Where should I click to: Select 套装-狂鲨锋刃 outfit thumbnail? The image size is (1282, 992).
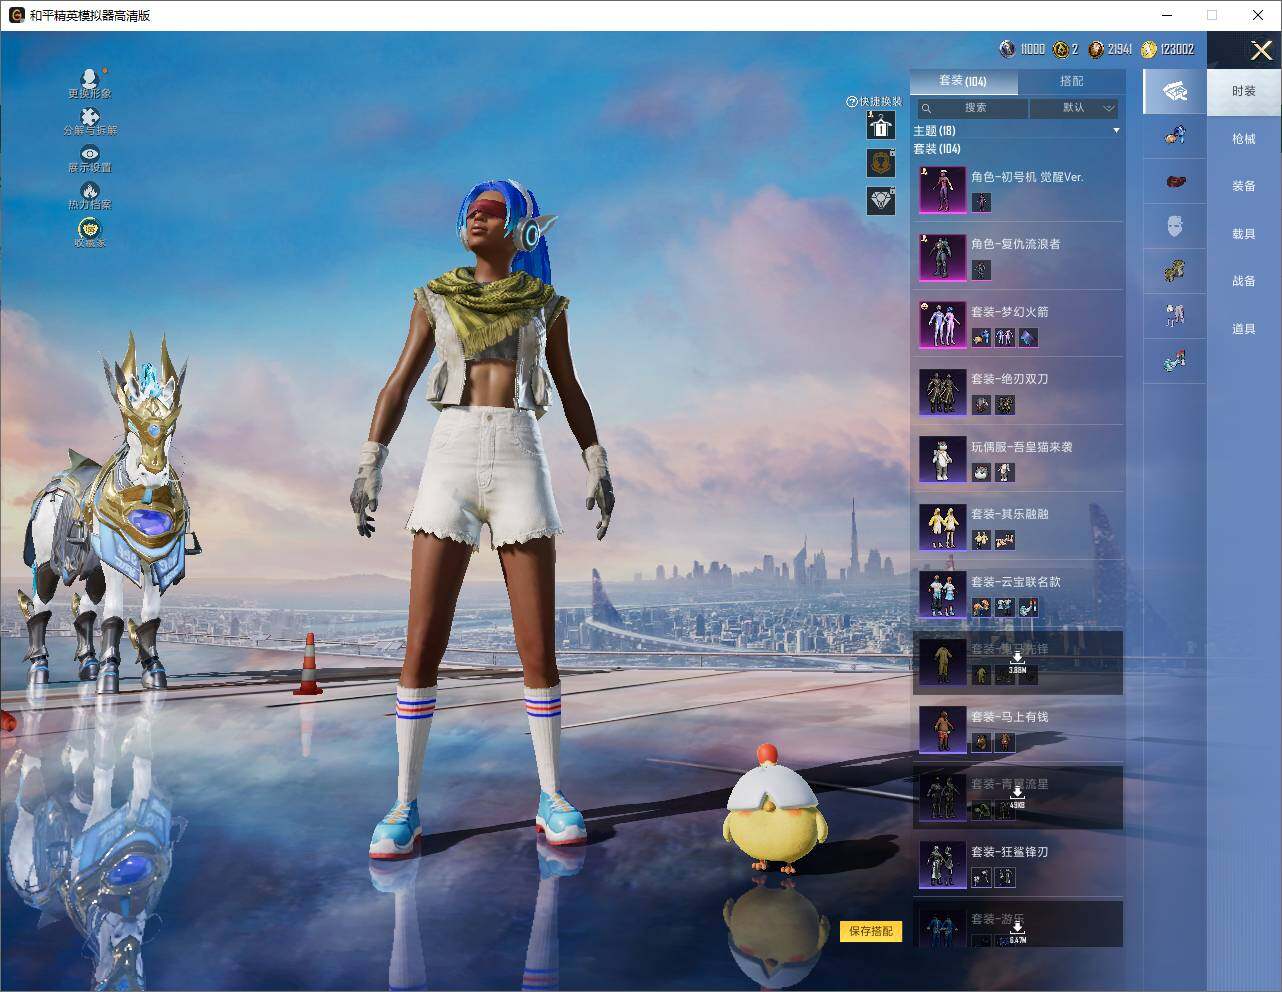click(942, 865)
